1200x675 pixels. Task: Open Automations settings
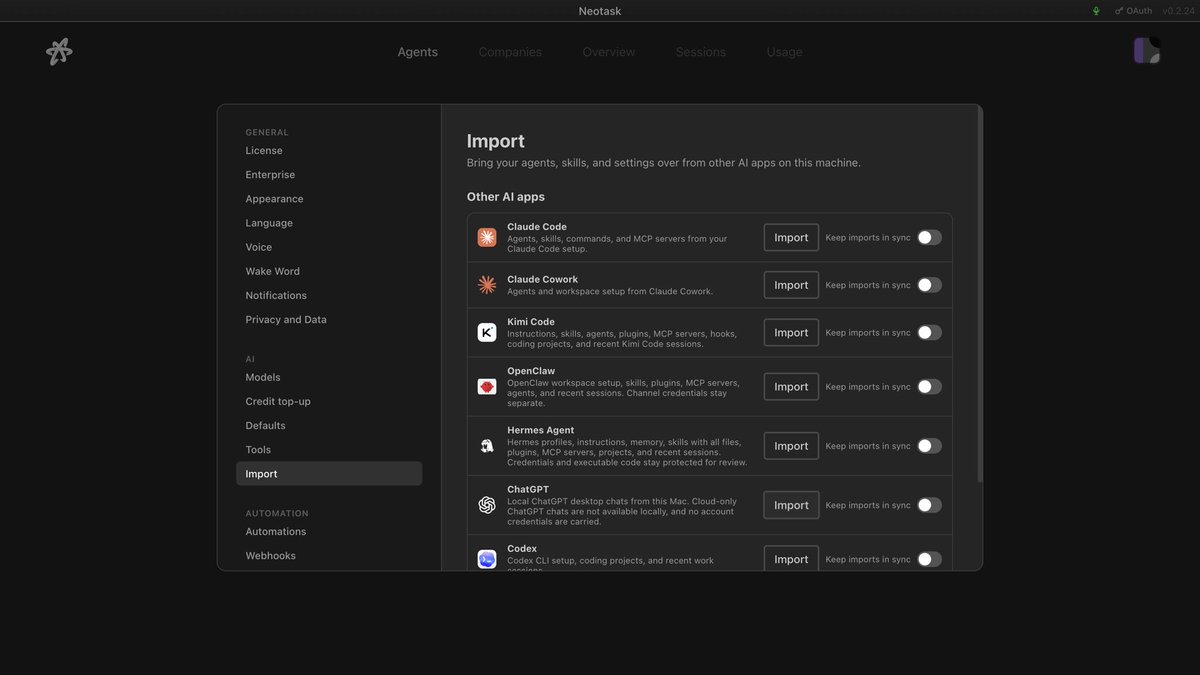click(x=329, y=532)
